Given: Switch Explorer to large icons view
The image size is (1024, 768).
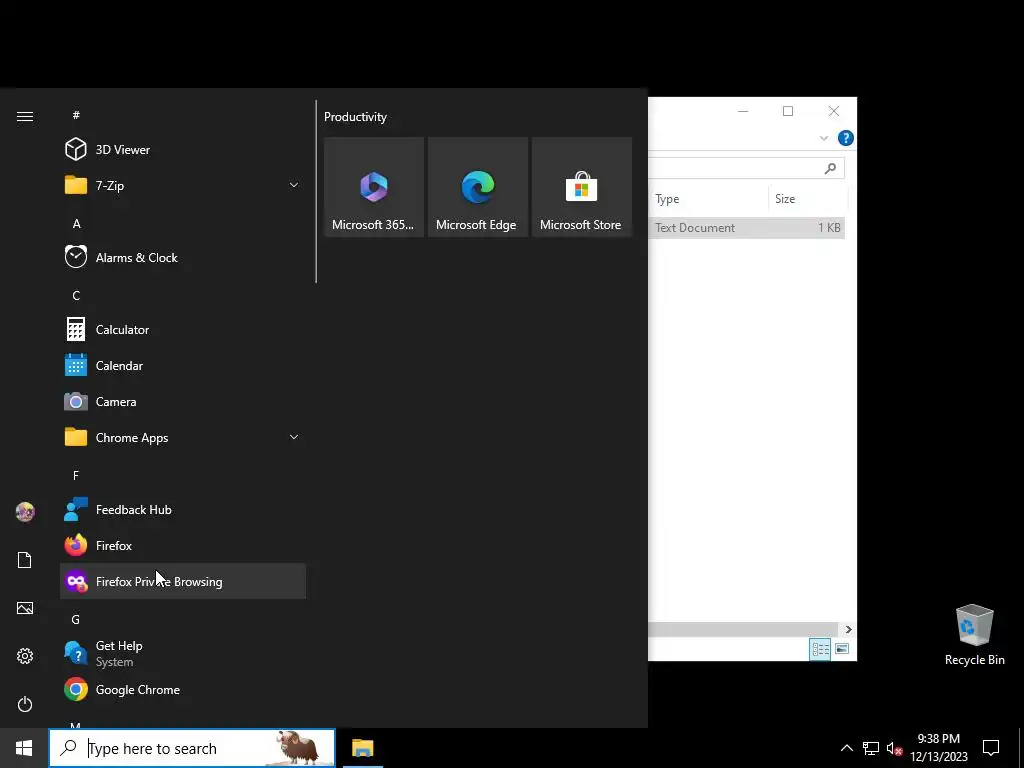Looking at the screenshot, I should tap(842, 649).
